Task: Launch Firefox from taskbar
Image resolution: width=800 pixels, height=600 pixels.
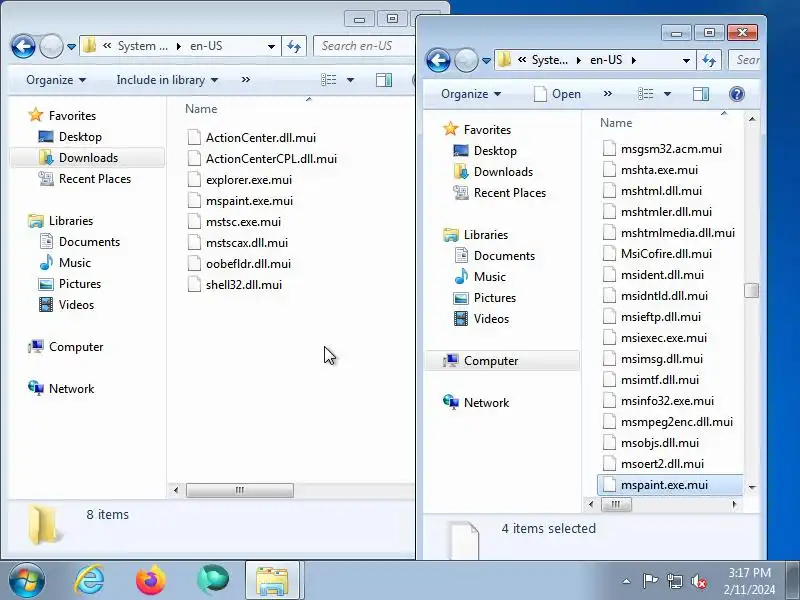Action: tap(151, 581)
